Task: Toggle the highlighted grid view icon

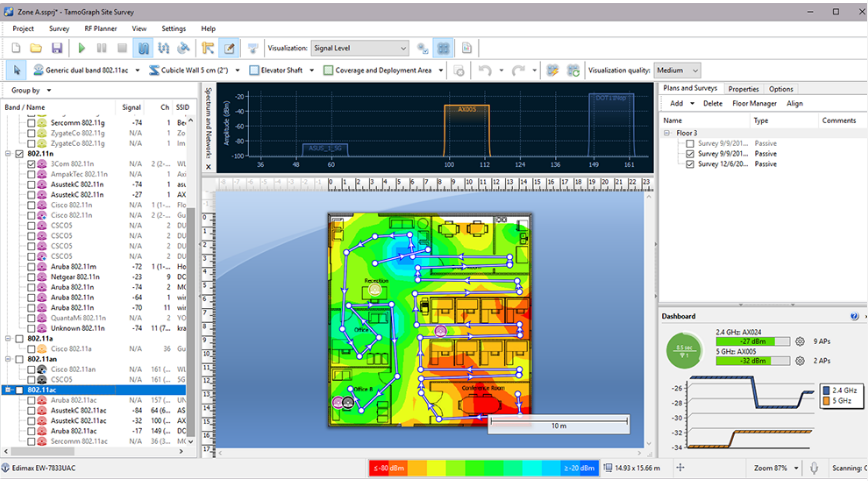Action: pos(443,48)
